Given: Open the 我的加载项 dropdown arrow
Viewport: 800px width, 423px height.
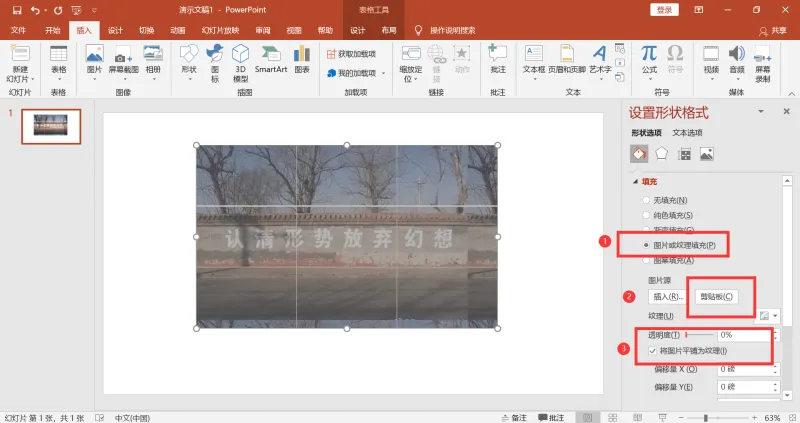Looking at the screenshot, I should [384, 73].
